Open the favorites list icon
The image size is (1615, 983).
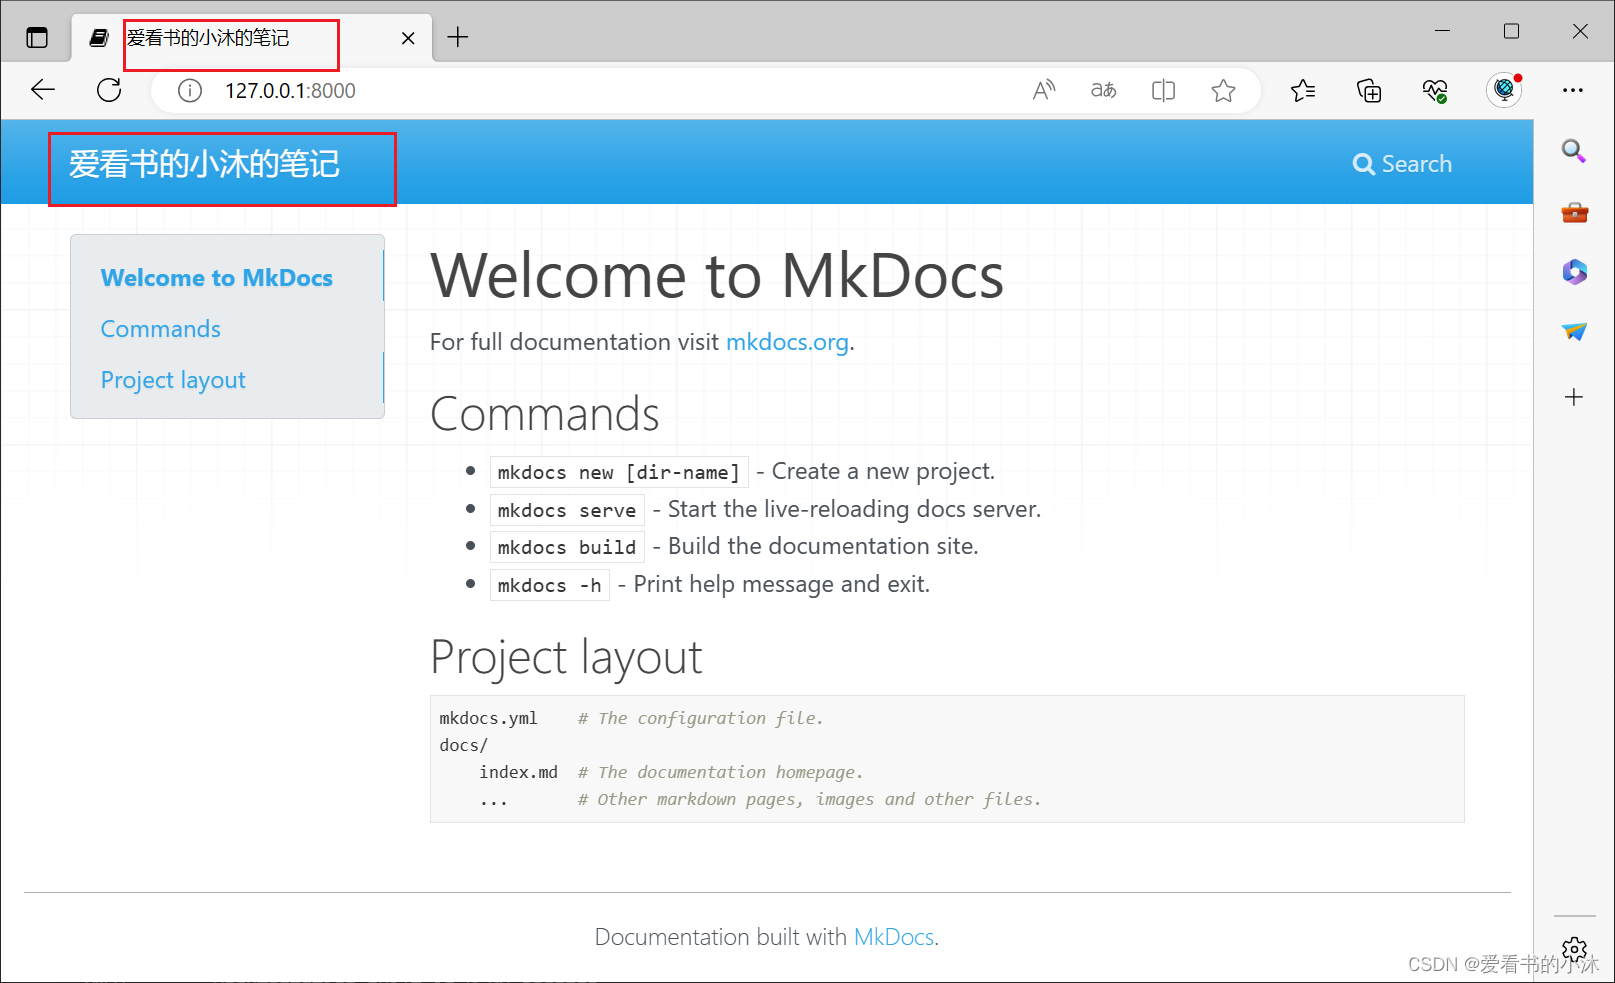1303,91
